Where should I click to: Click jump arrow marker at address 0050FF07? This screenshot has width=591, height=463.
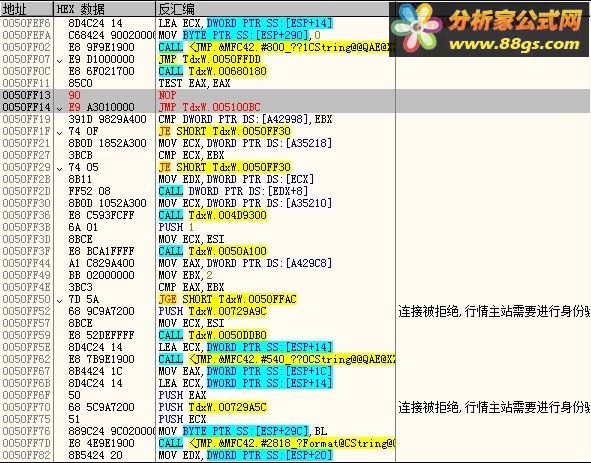pyautogui.click(x=60, y=60)
